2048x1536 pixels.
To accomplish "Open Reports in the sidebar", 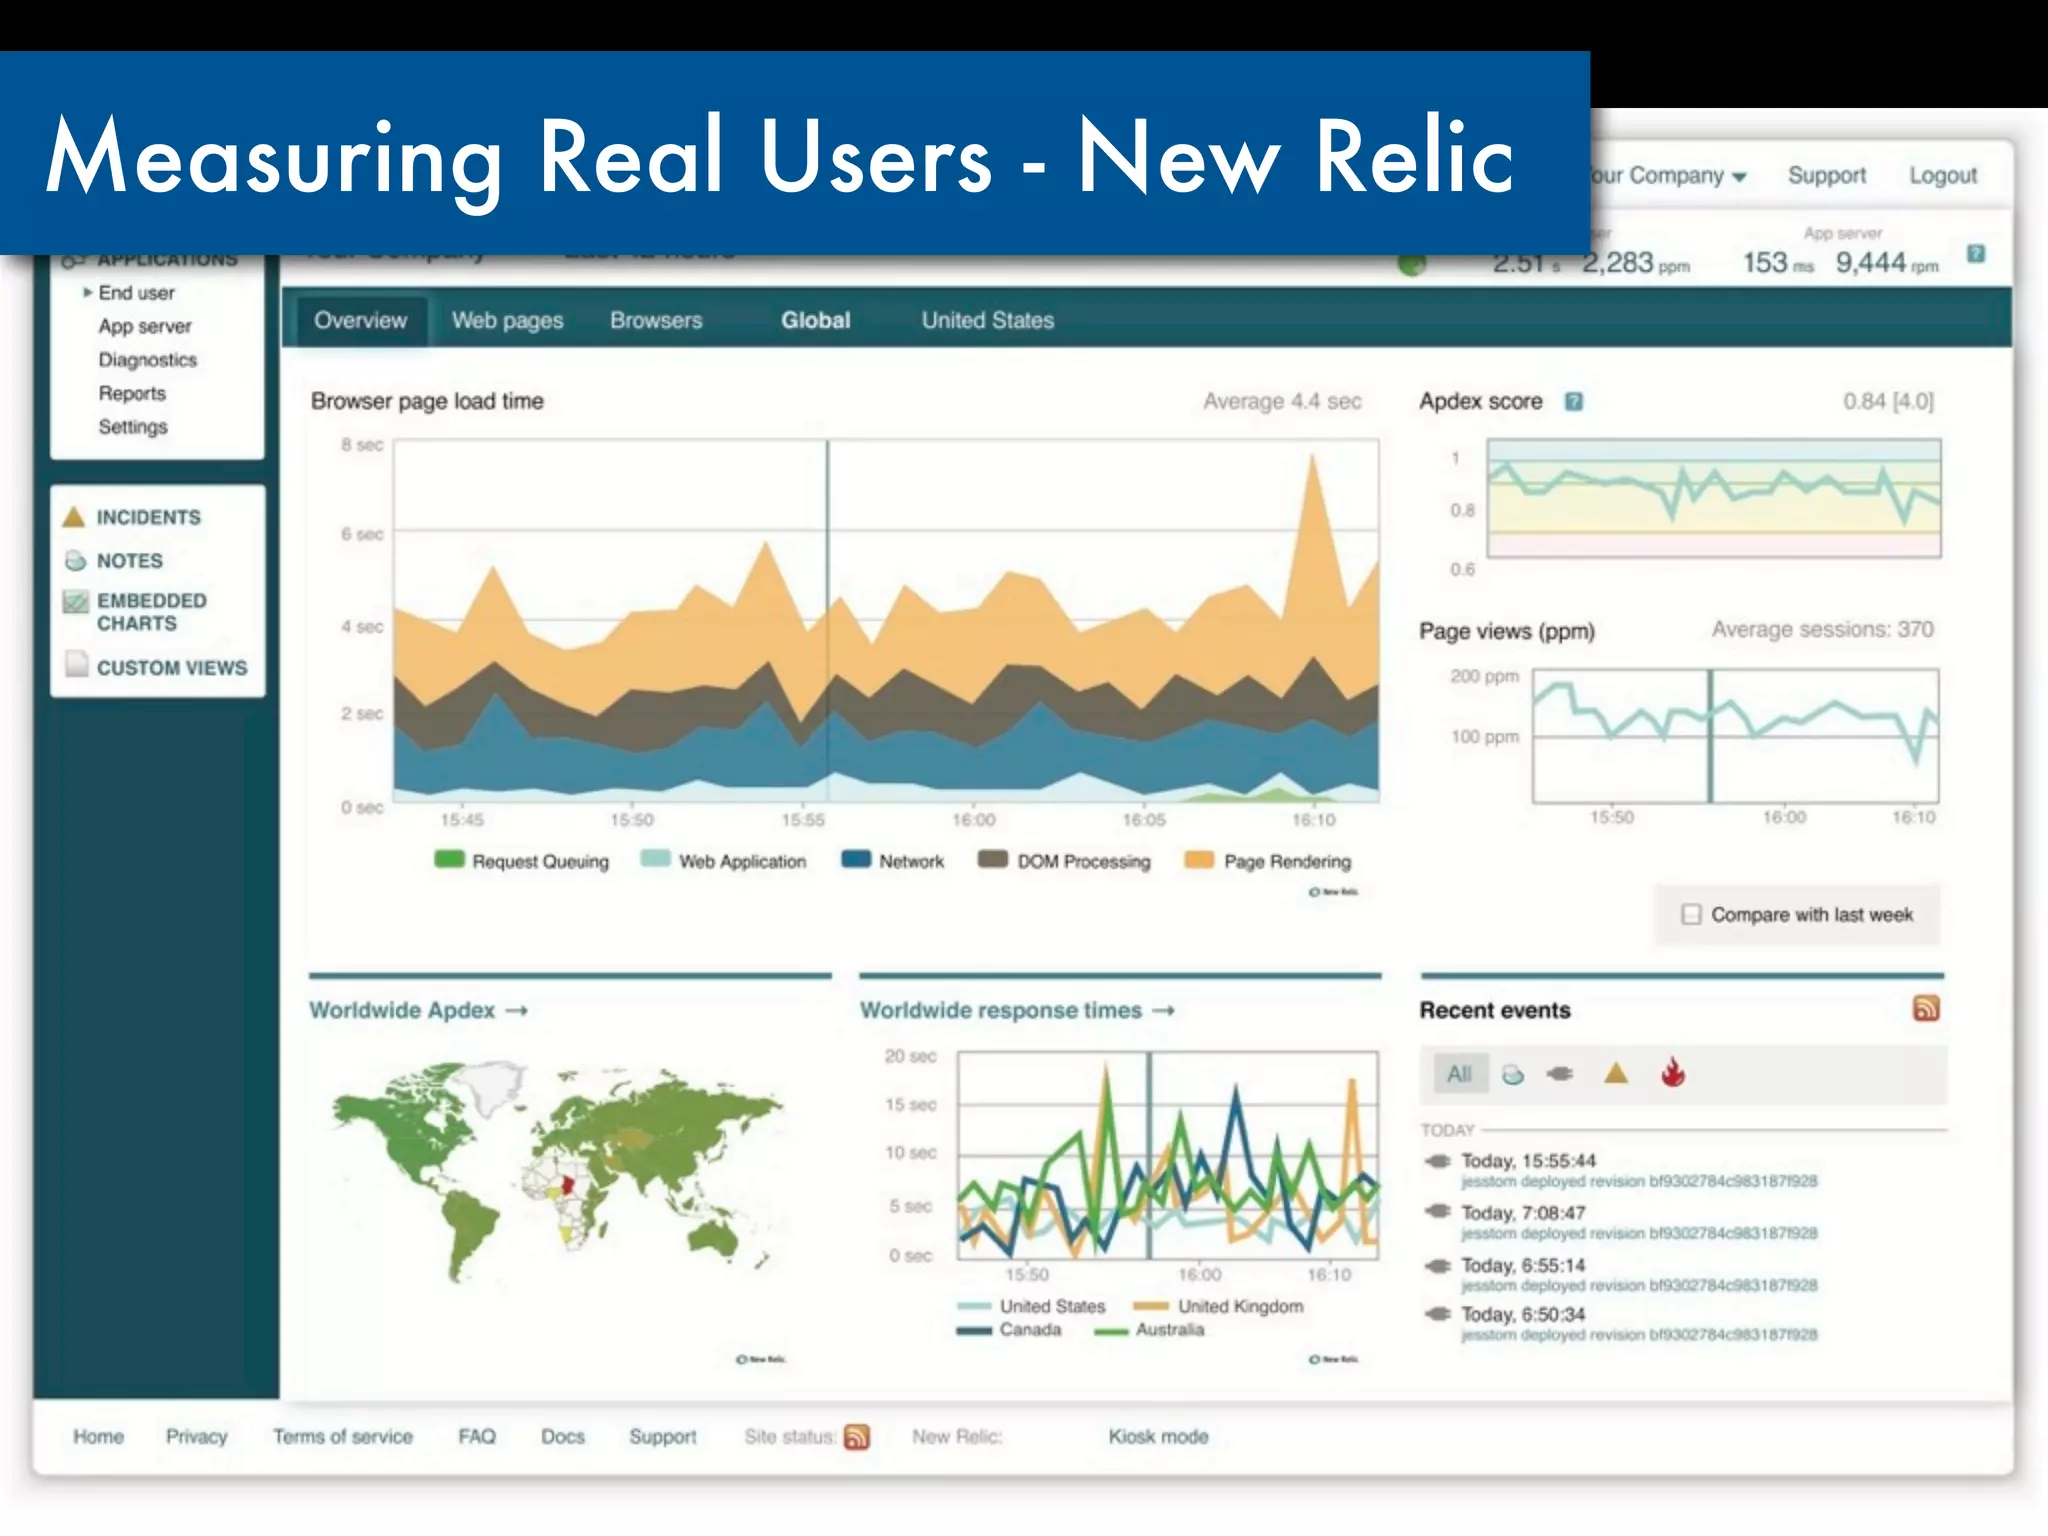I will tap(132, 393).
